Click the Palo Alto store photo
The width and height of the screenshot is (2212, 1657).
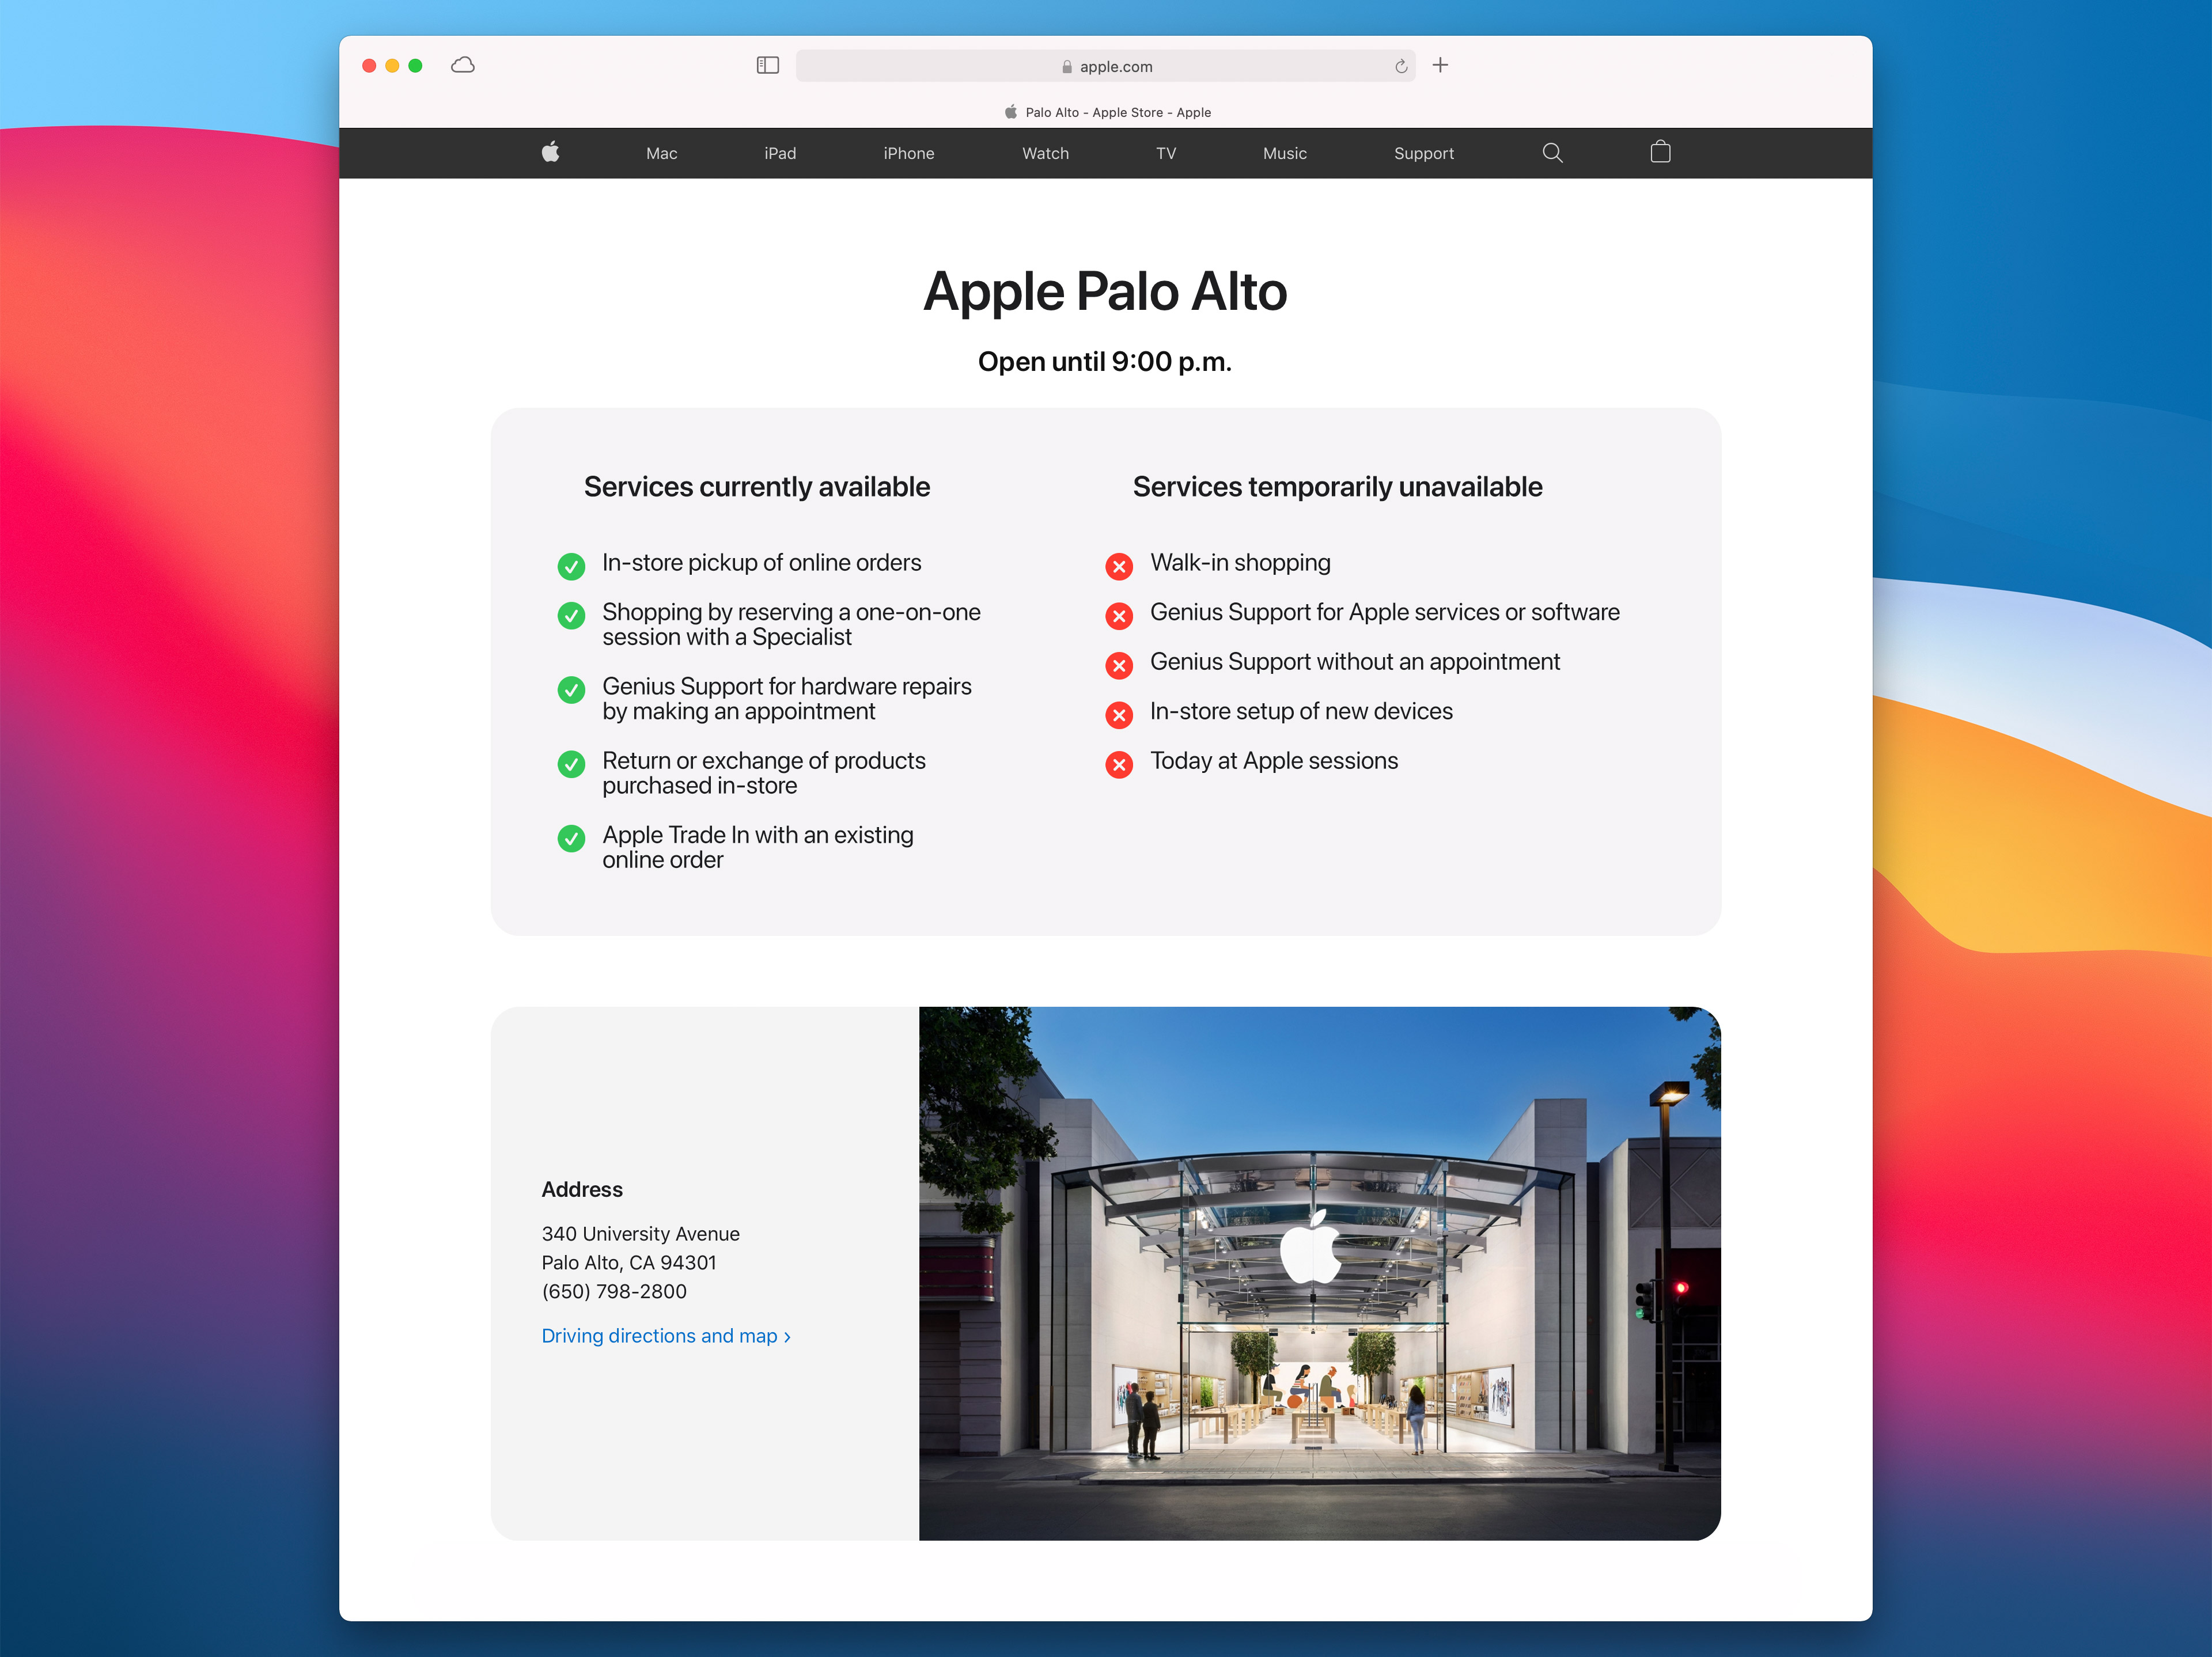tap(1319, 1272)
